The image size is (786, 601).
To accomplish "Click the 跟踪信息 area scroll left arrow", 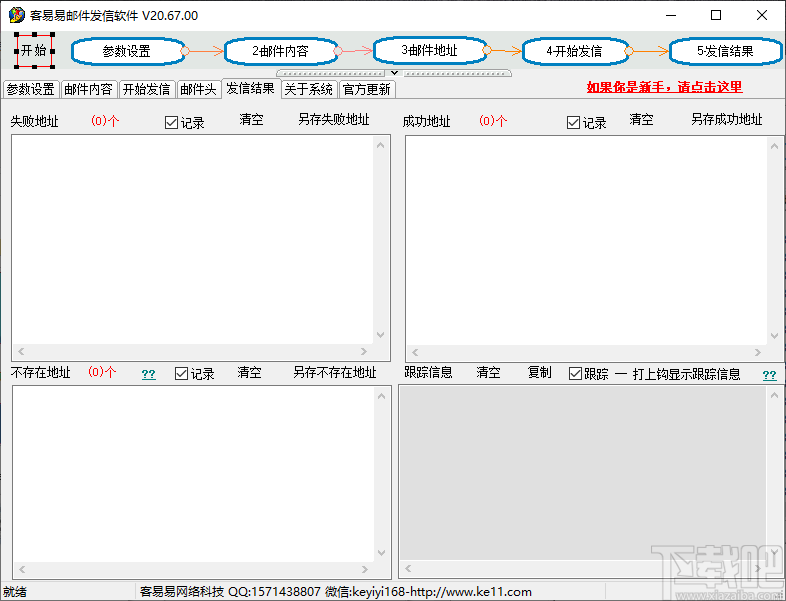I will click(x=408, y=568).
